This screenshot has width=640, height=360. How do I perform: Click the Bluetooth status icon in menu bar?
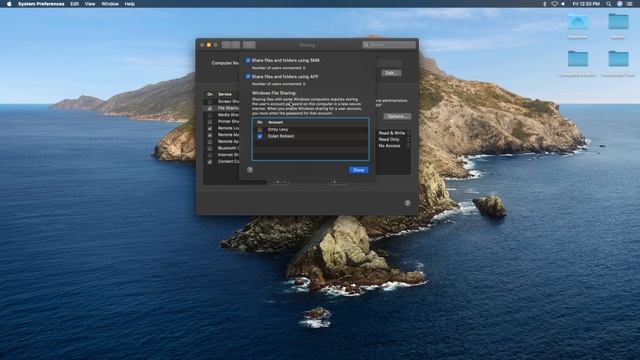(x=544, y=4)
